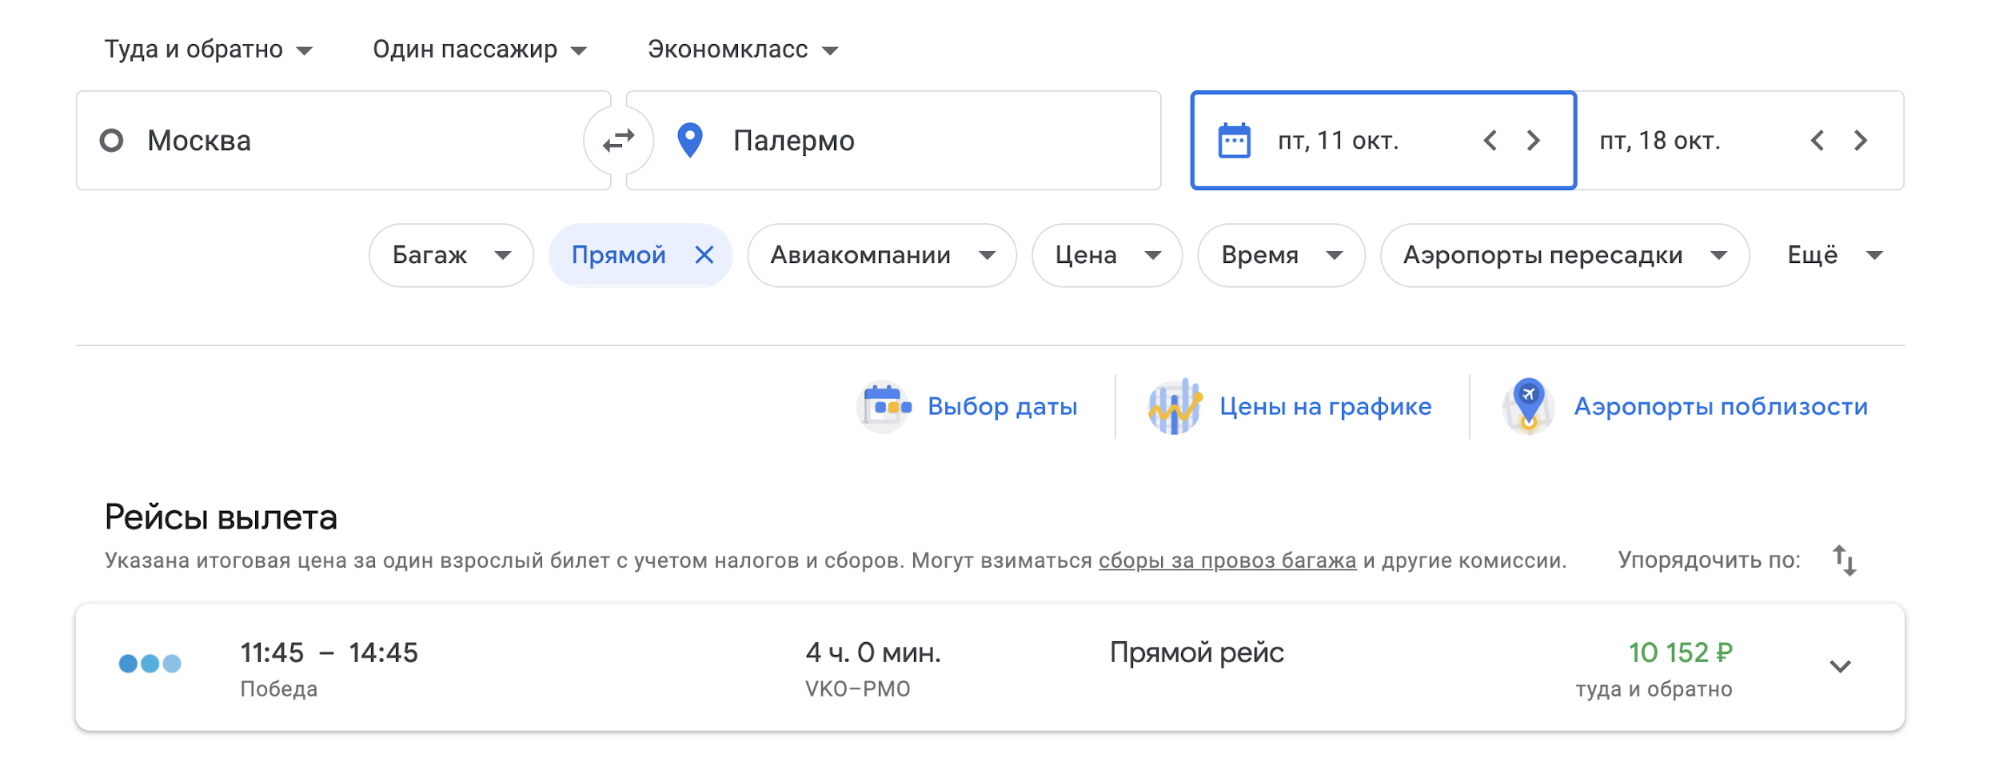Open the Ещё filters dropdown

(x=1835, y=255)
